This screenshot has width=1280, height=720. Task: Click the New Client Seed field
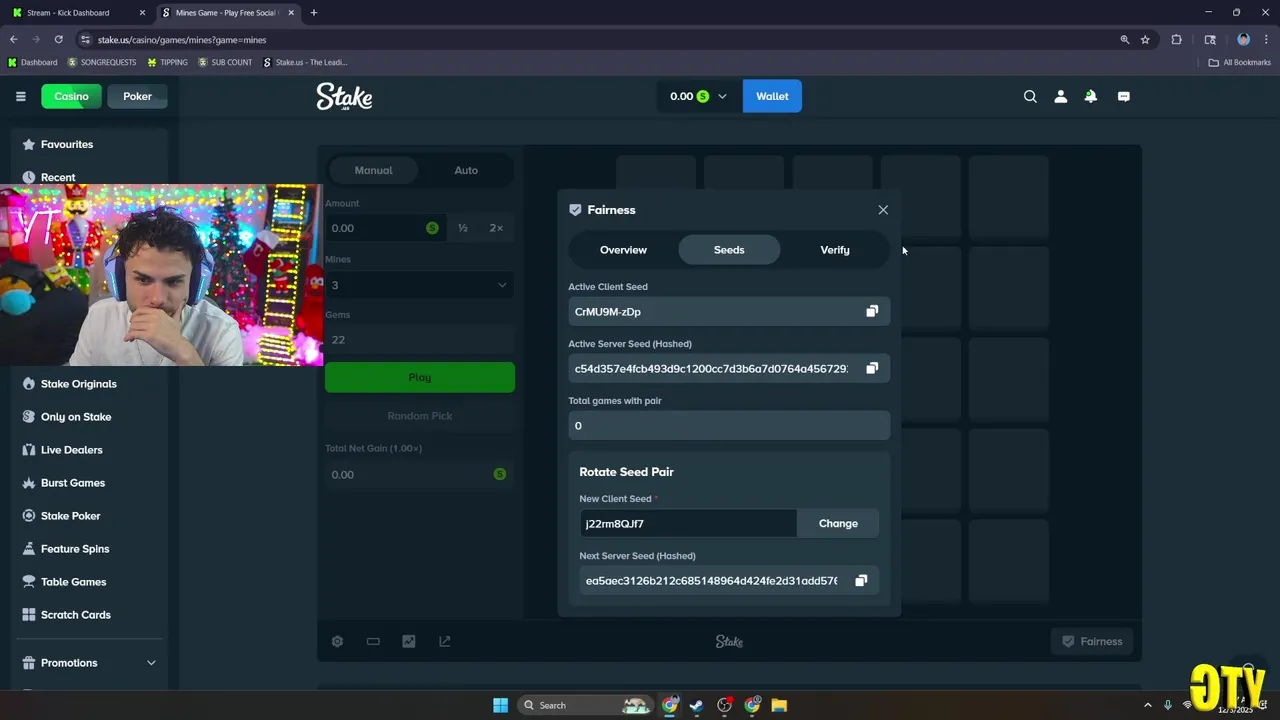click(688, 524)
